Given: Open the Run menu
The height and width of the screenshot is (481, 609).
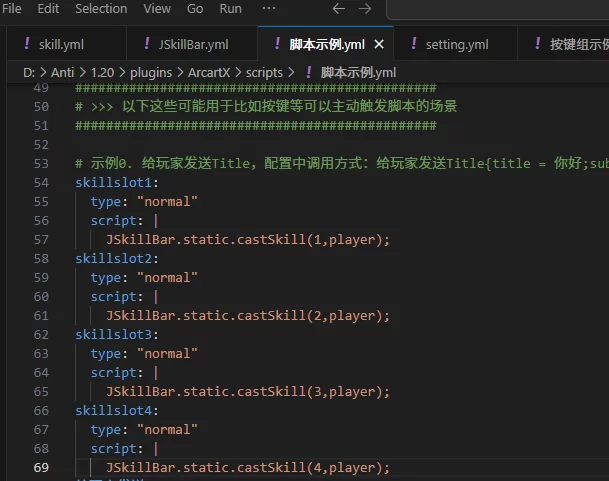Looking at the screenshot, I should 230,9.
